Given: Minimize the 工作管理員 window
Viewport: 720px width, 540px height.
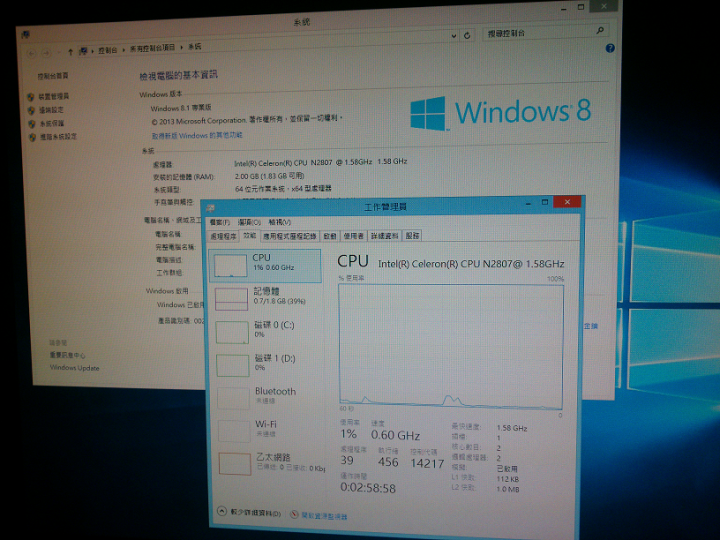Looking at the screenshot, I should (x=528, y=202).
